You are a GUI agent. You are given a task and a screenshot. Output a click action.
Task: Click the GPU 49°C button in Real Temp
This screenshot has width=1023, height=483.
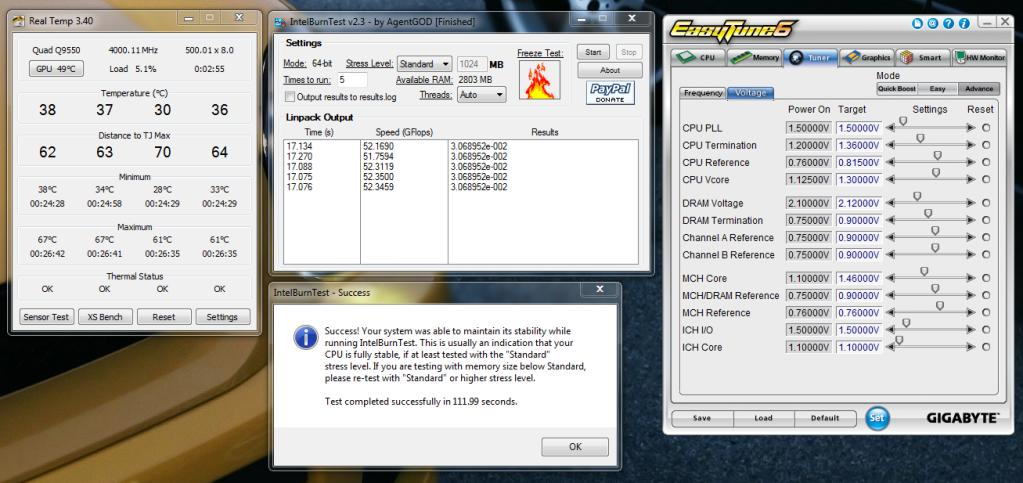tap(56, 69)
